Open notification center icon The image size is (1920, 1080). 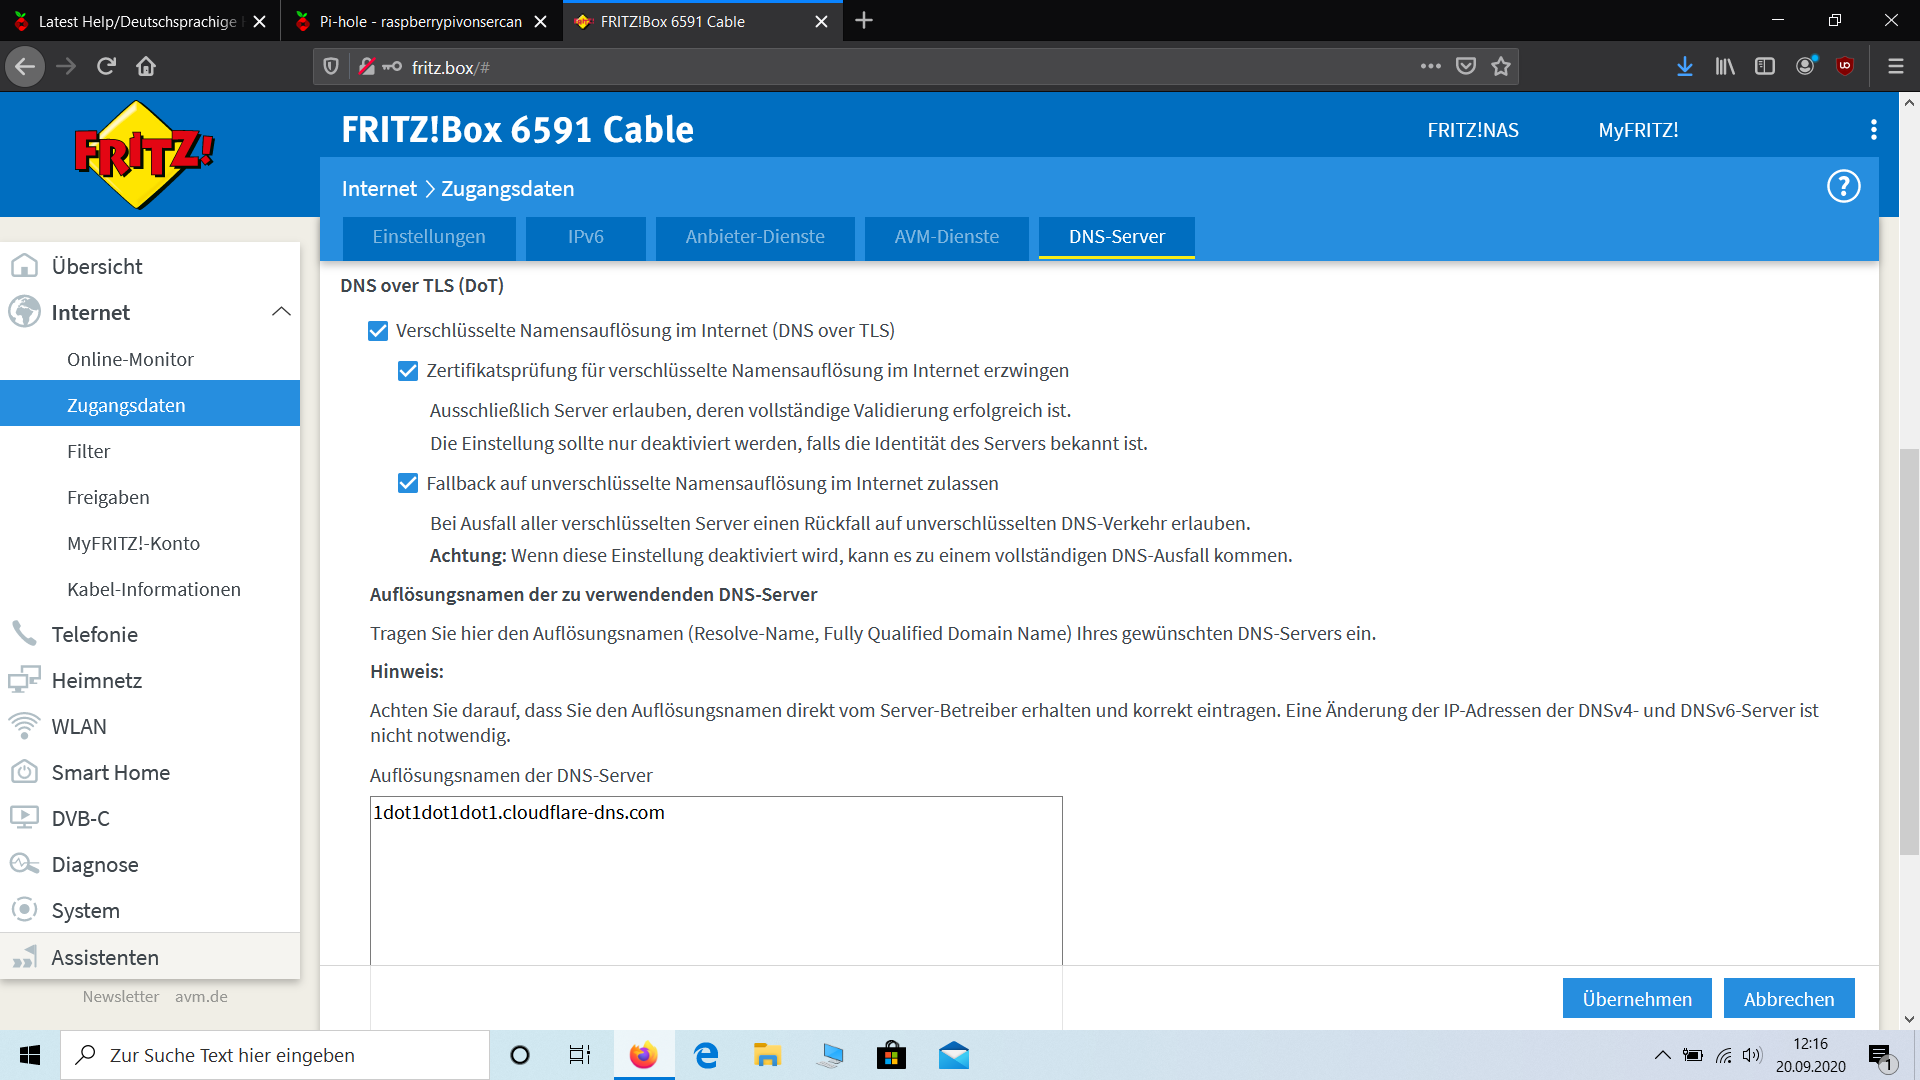1880,1056
